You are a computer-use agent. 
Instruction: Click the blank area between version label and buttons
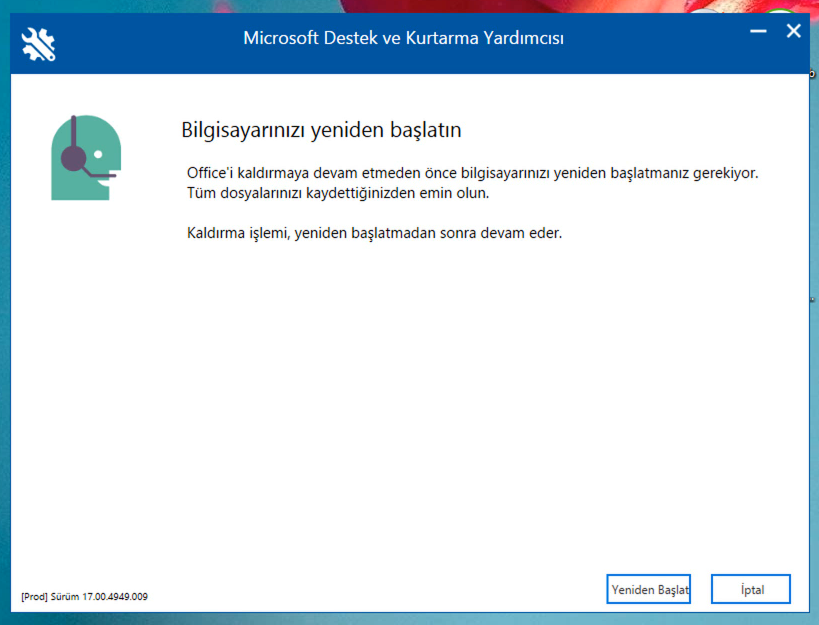[x=380, y=590]
